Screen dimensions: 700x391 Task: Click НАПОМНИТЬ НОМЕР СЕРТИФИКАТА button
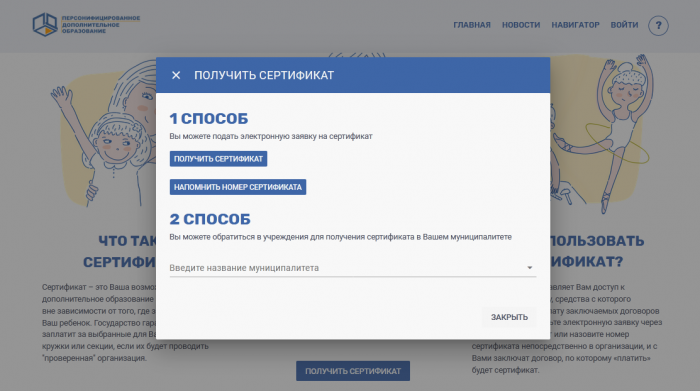238,187
